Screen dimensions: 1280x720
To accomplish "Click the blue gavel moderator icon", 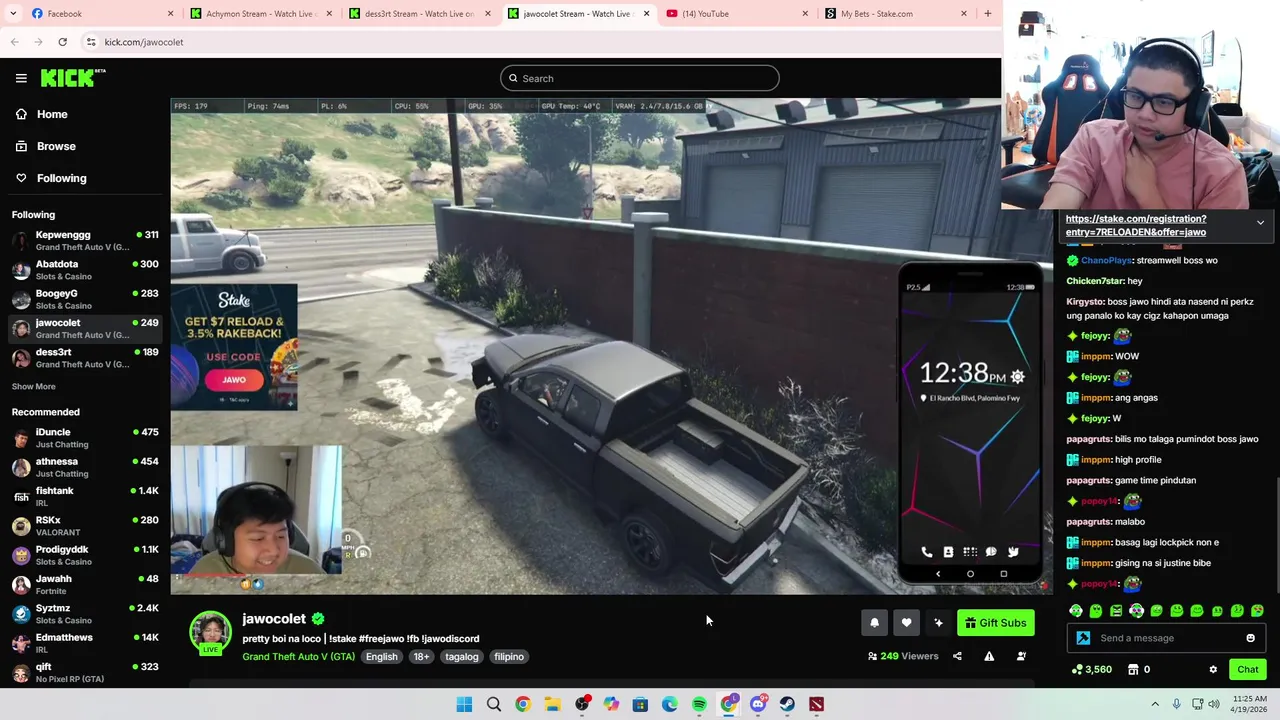I will tap(1082, 638).
